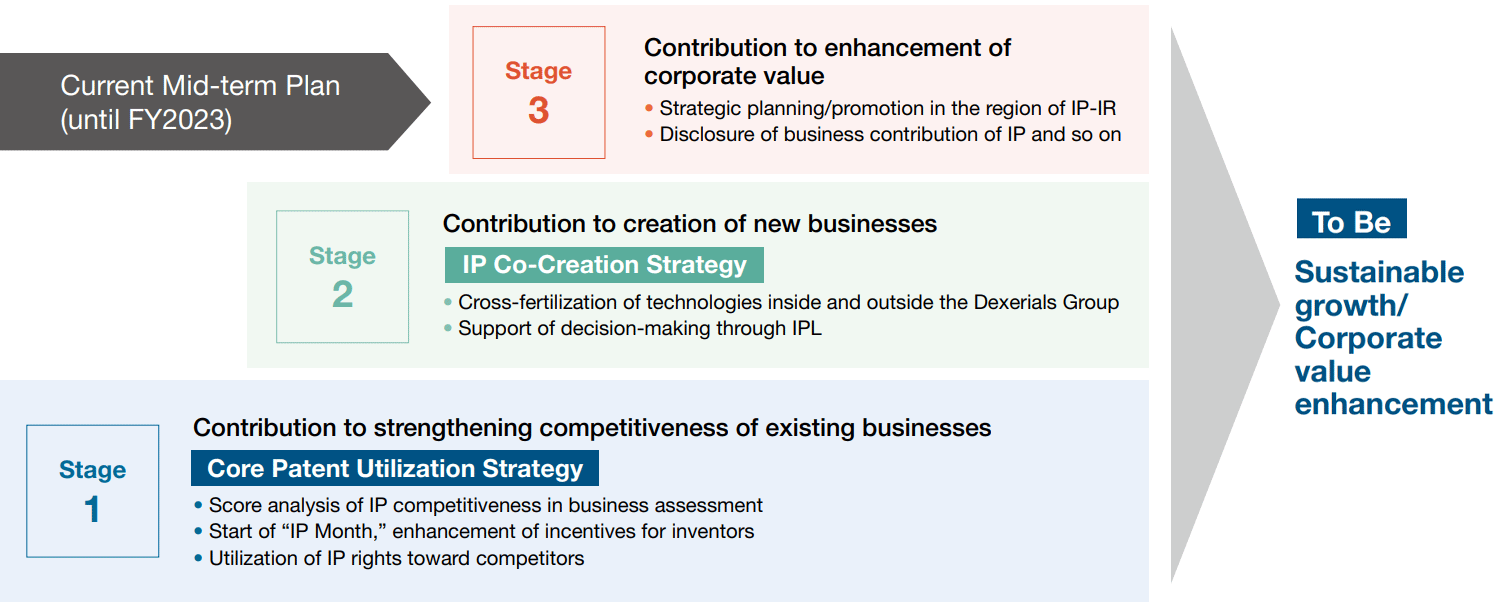Select the Cross-fertilization of technologies bullet
The width and height of the screenshot is (1500, 610).
tap(781, 302)
